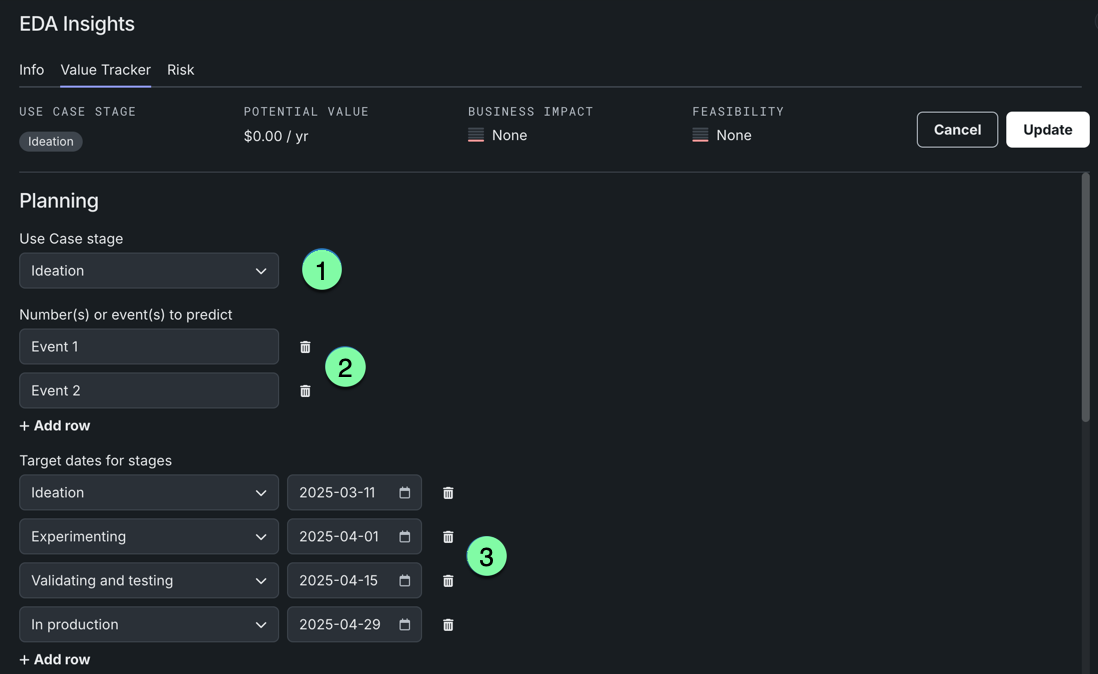Click the Update button
1098x674 pixels.
click(1047, 130)
